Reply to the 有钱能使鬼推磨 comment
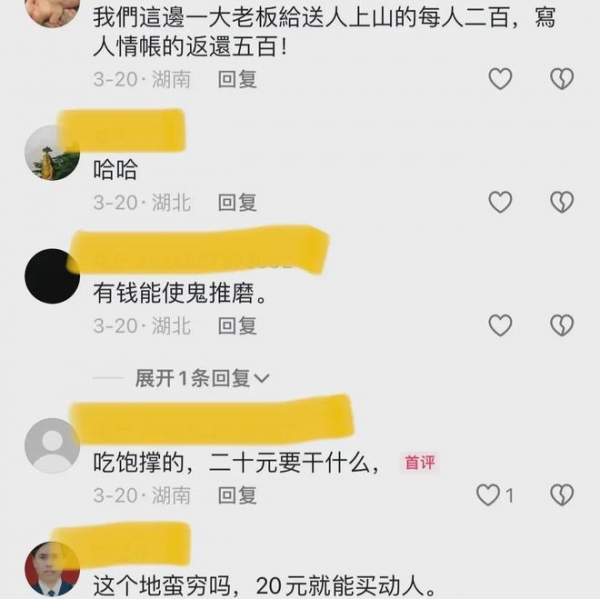Viewport: 600px width, 599px height. coord(237,326)
